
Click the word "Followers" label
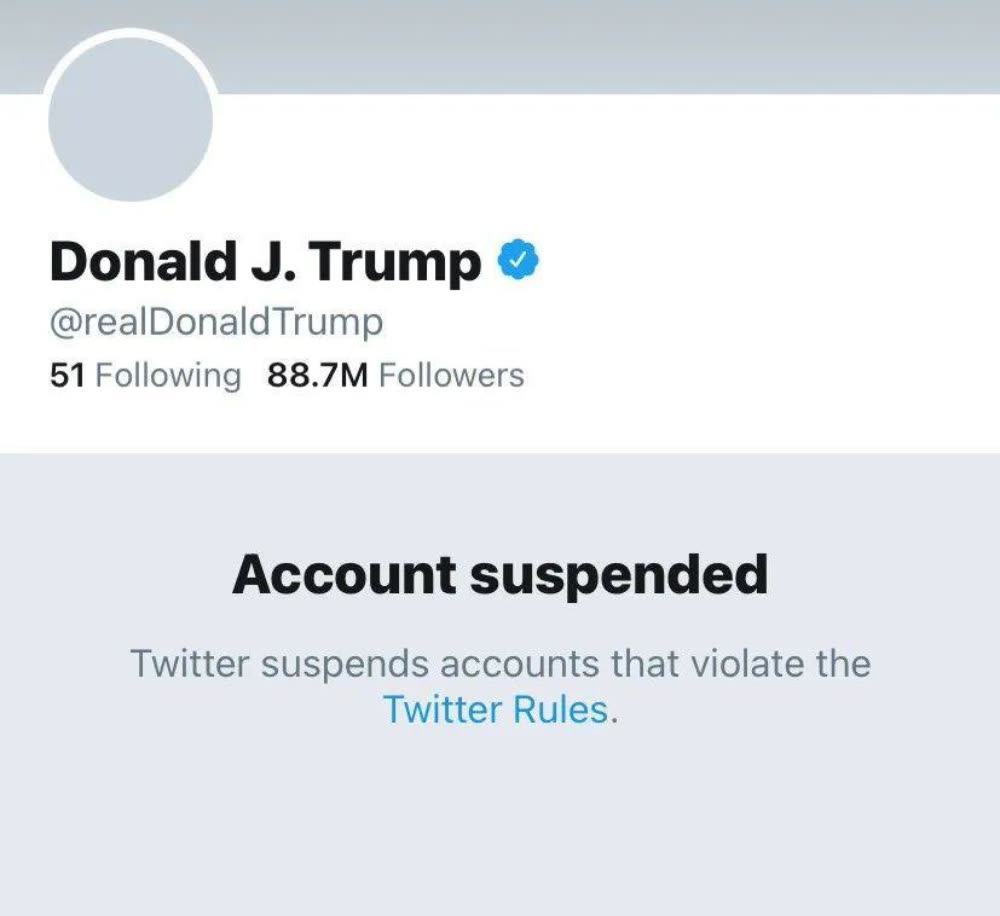[x=452, y=376]
